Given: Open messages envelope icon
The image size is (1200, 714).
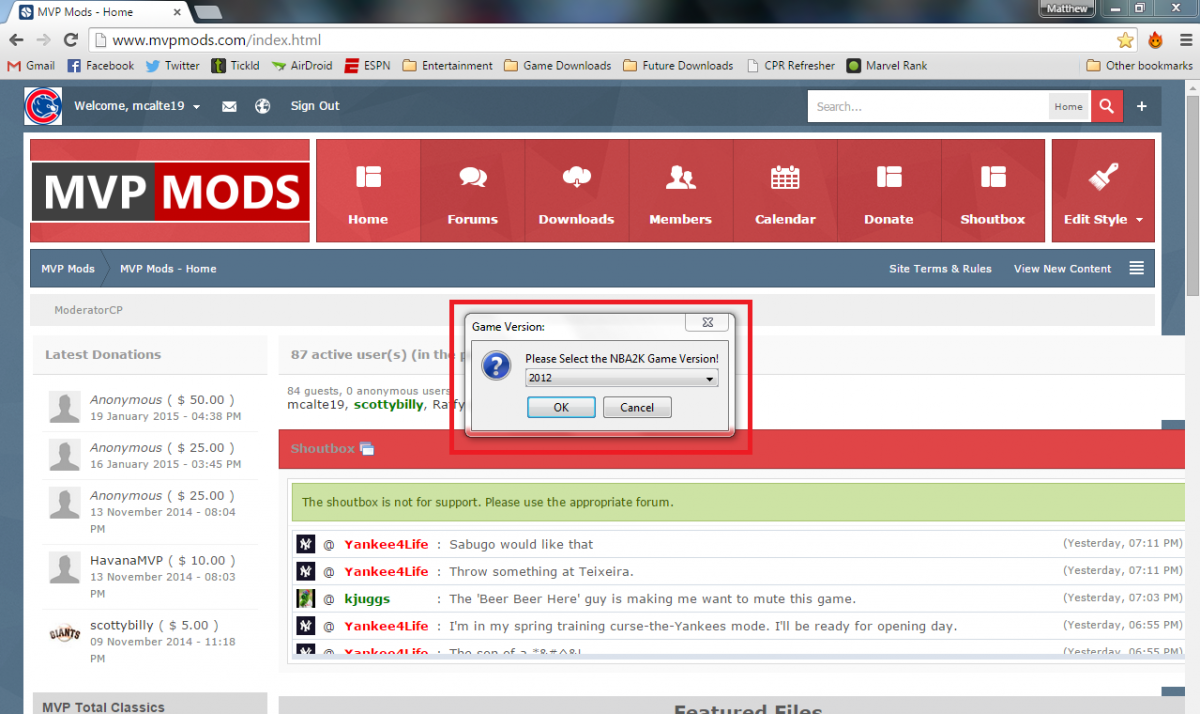Looking at the screenshot, I should pos(229,106).
